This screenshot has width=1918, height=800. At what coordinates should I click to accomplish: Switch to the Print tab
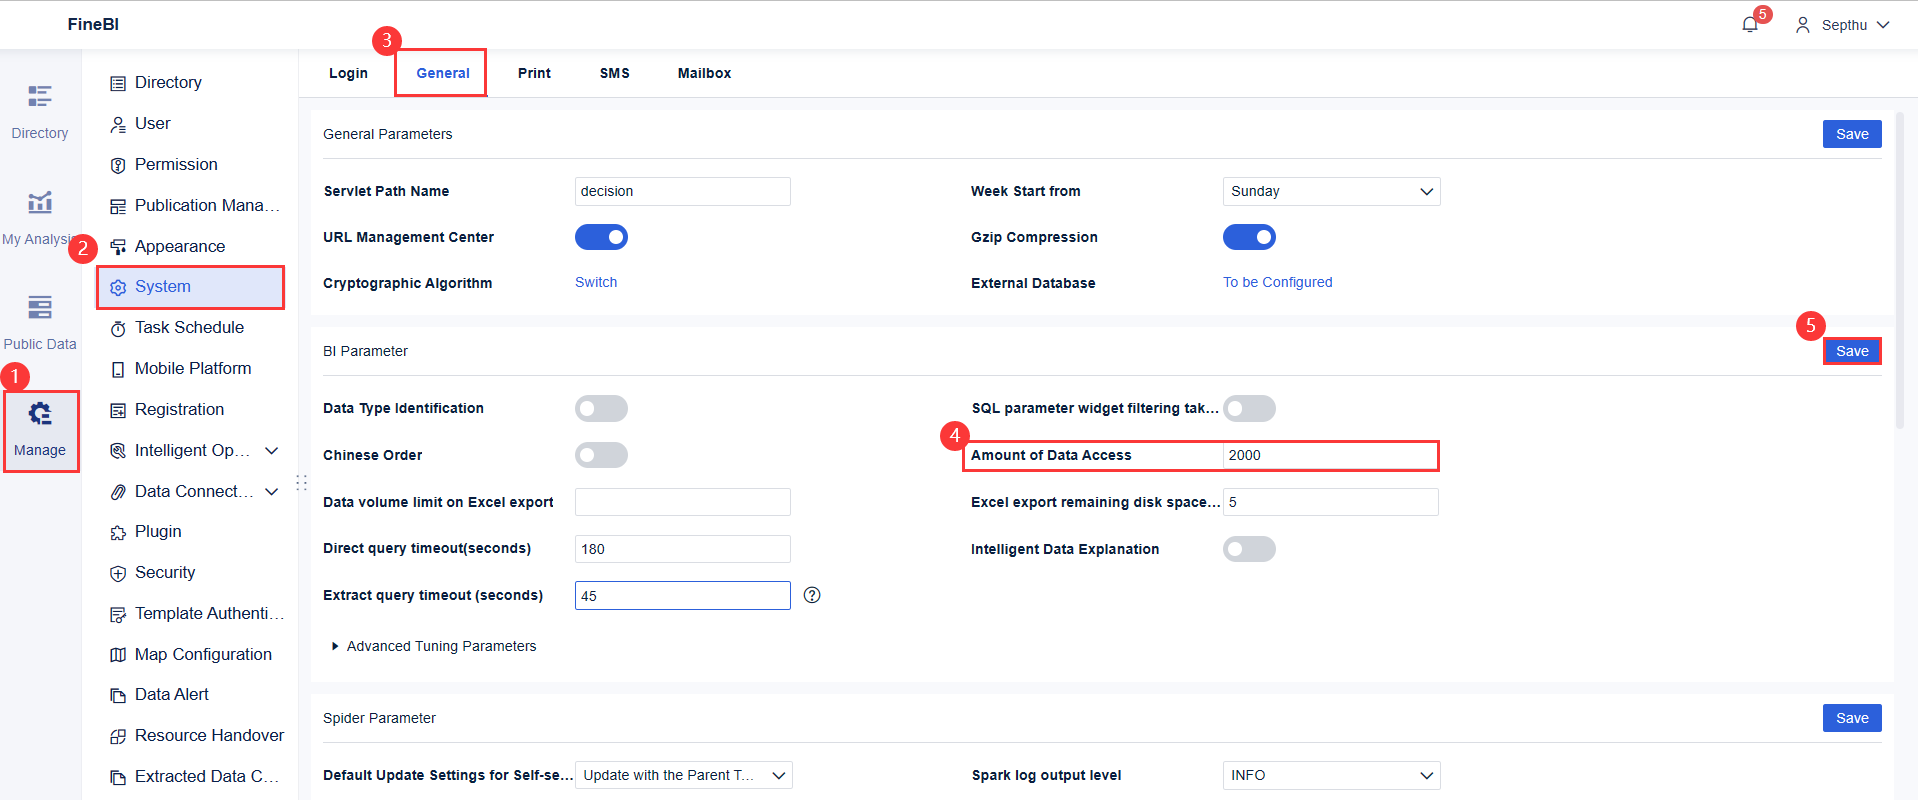click(x=534, y=73)
